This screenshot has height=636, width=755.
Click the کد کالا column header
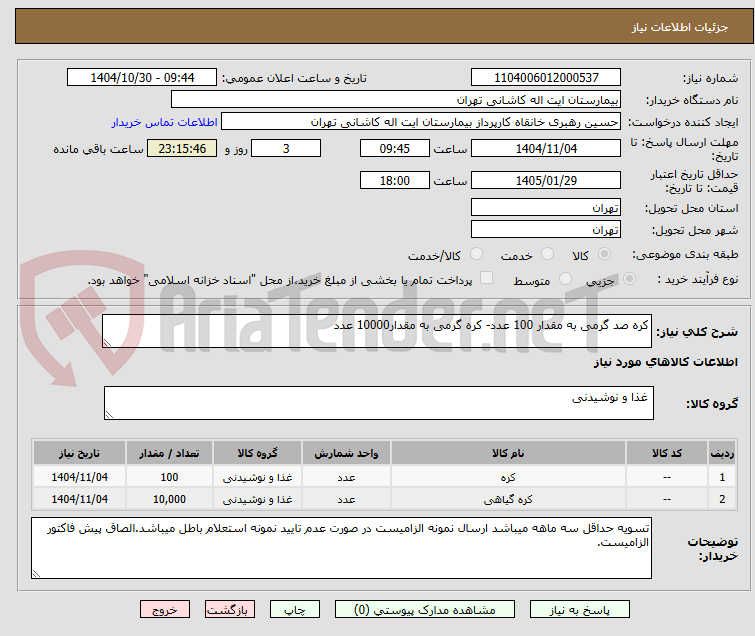[x=667, y=453]
